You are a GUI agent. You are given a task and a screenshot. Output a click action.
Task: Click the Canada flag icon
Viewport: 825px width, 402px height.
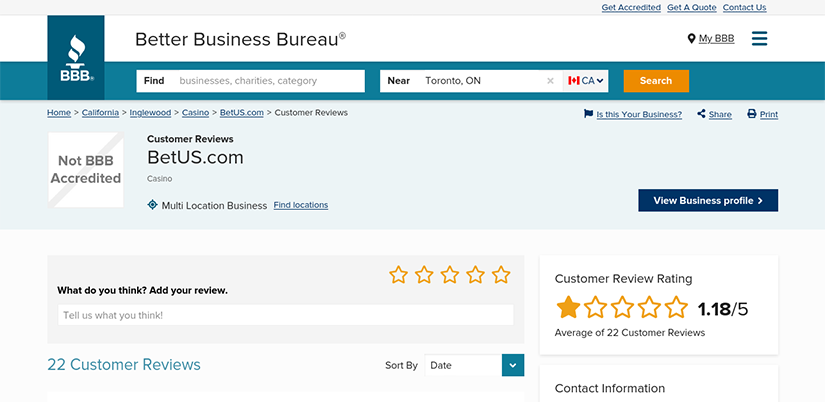coord(574,81)
